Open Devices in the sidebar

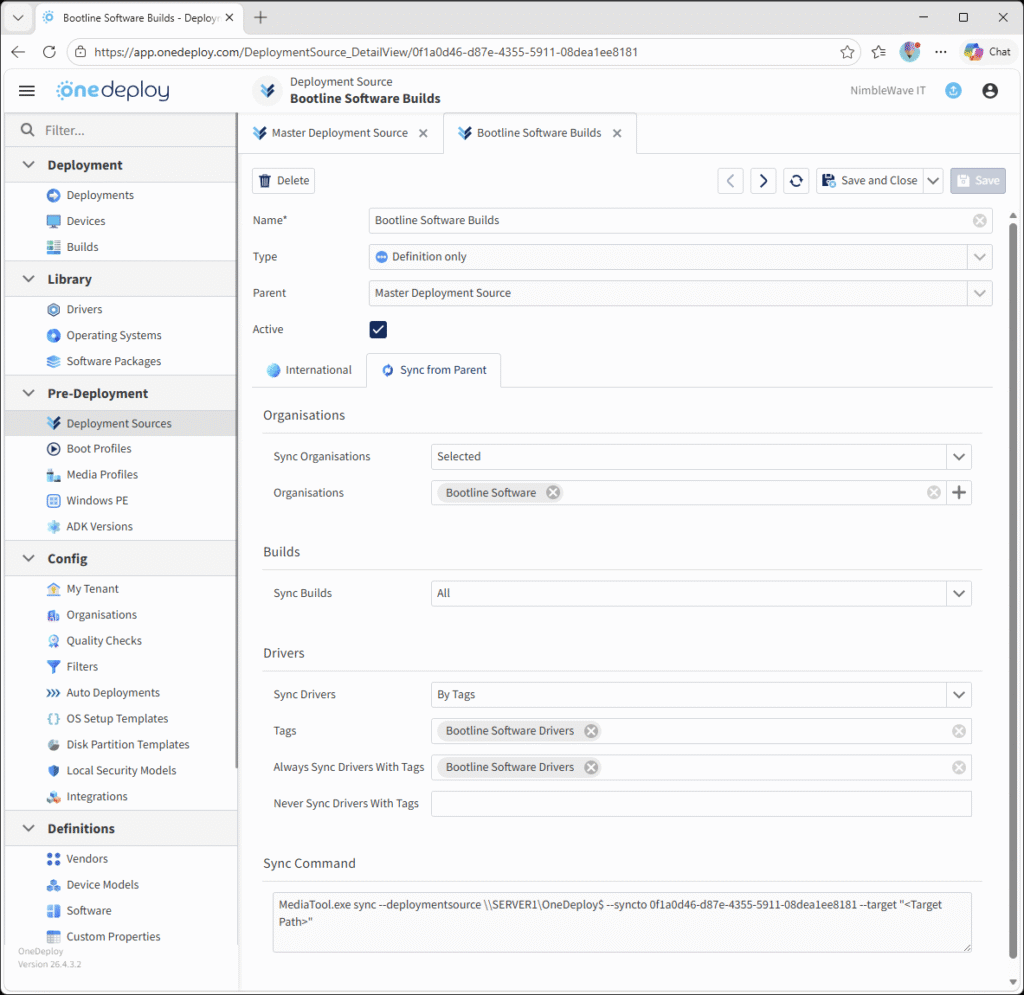(86, 221)
